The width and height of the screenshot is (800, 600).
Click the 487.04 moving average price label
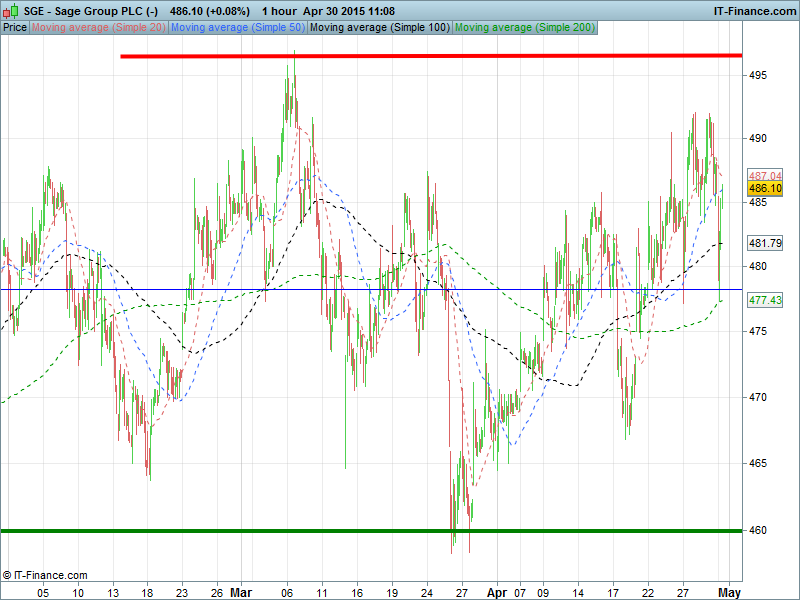click(x=765, y=175)
